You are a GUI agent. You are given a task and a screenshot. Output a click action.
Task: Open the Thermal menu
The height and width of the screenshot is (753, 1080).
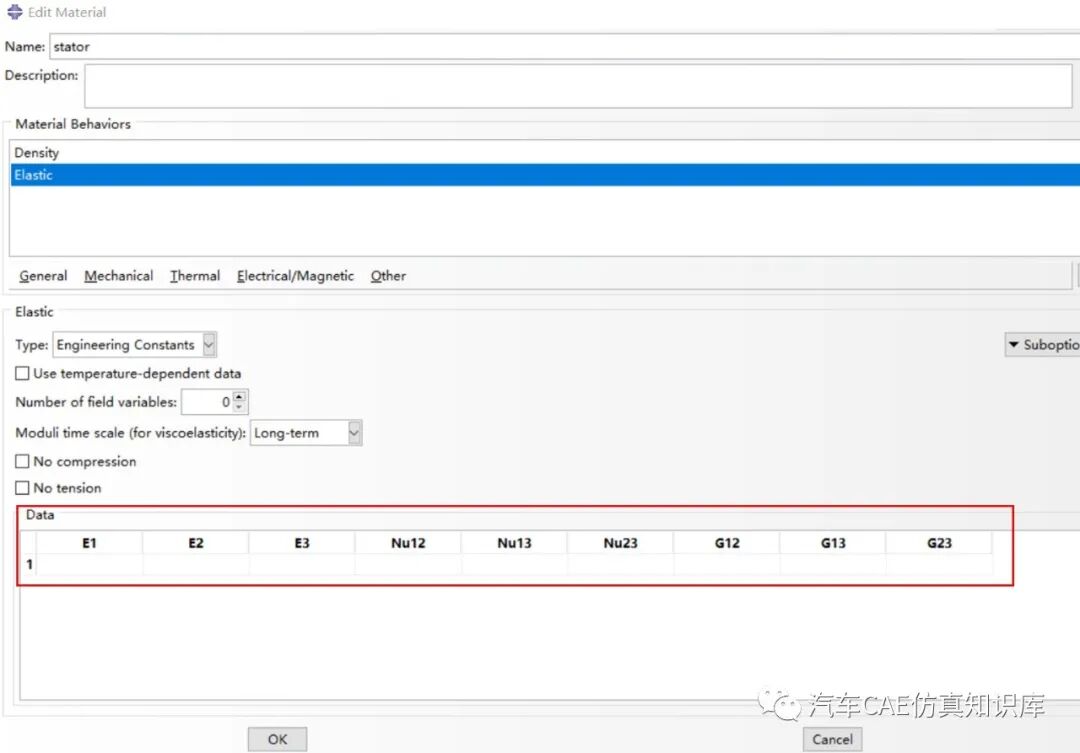(x=195, y=276)
